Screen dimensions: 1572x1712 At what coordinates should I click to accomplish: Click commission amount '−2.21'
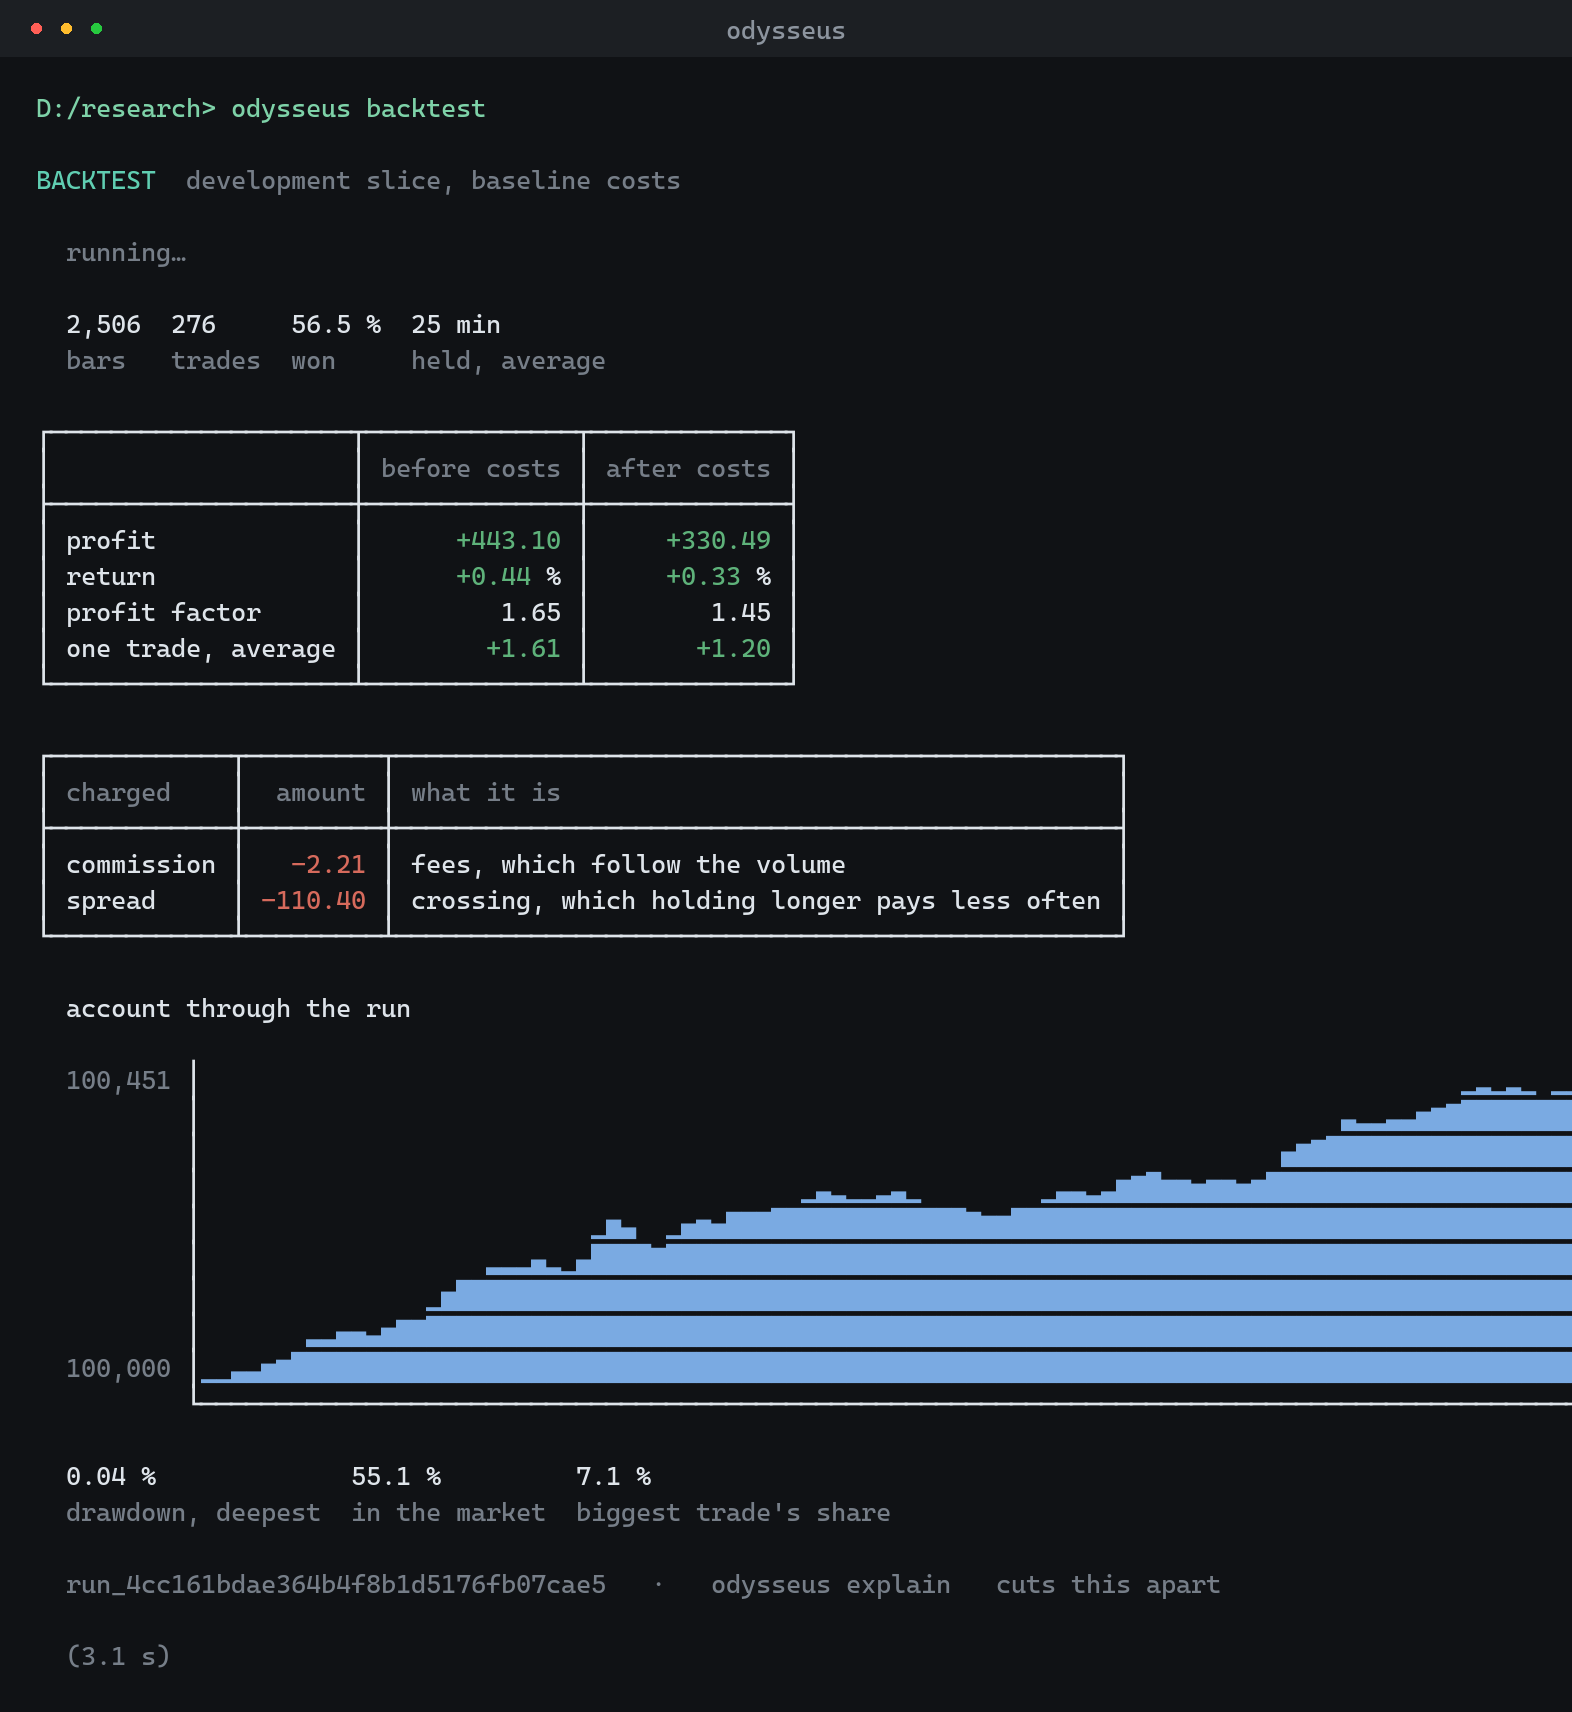328,865
